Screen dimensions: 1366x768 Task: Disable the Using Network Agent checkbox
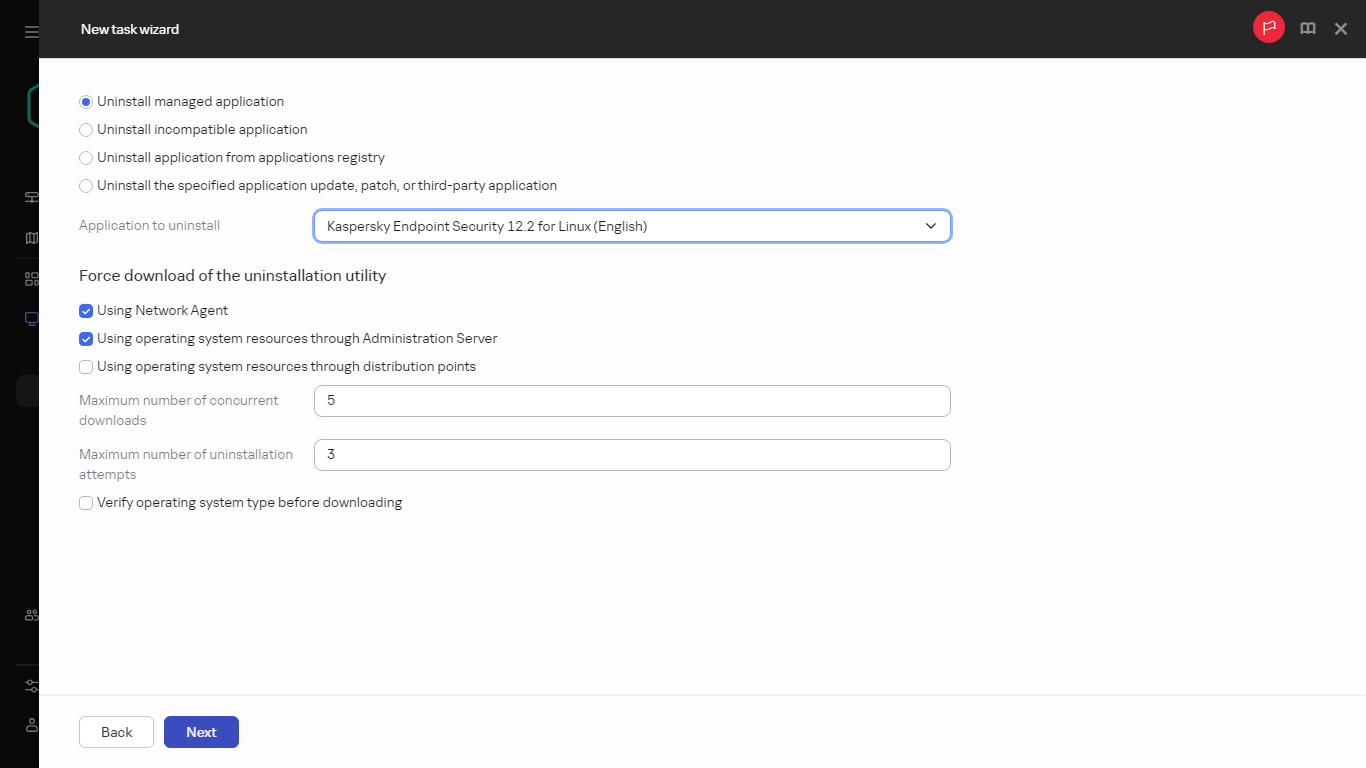tap(86, 310)
